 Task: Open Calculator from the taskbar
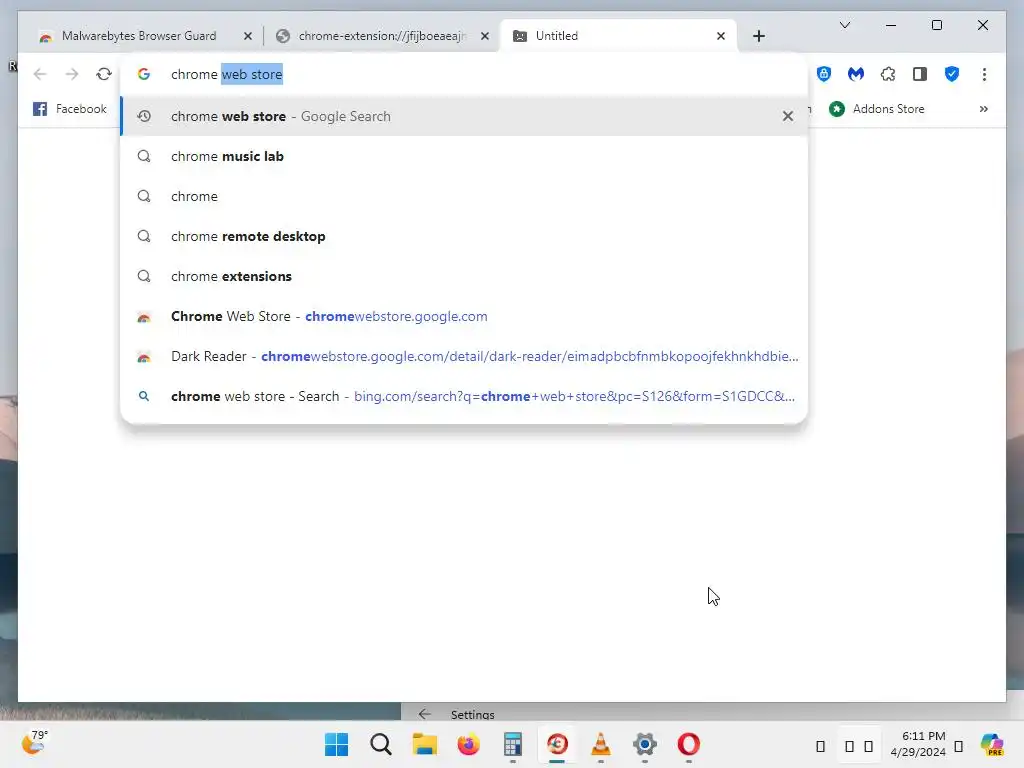(x=513, y=744)
